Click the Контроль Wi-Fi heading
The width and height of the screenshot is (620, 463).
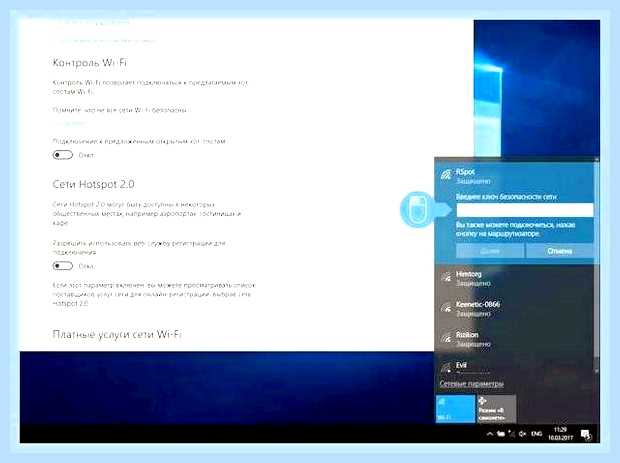pyautogui.click(x=90, y=62)
